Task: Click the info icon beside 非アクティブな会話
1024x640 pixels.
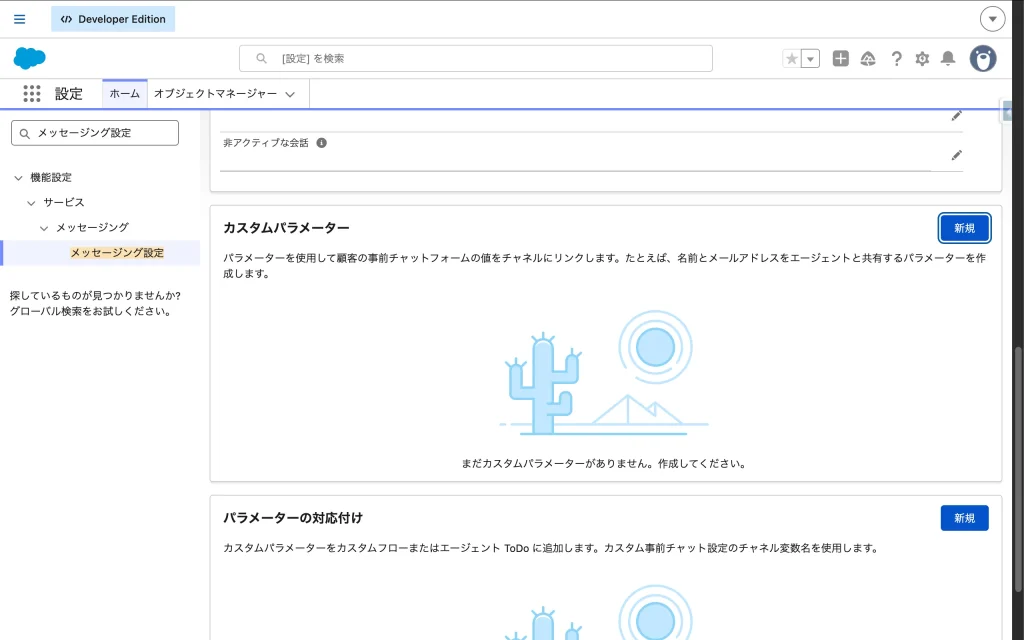Action: coord(322,143)
